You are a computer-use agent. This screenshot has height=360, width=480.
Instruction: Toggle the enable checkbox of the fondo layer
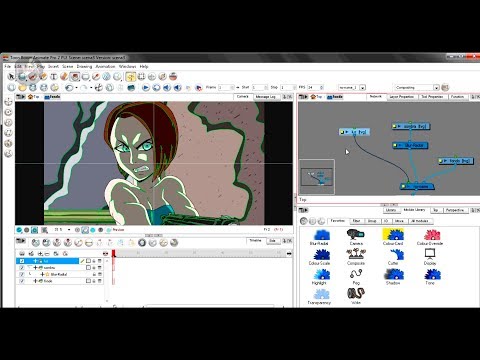tap(22, 281)
